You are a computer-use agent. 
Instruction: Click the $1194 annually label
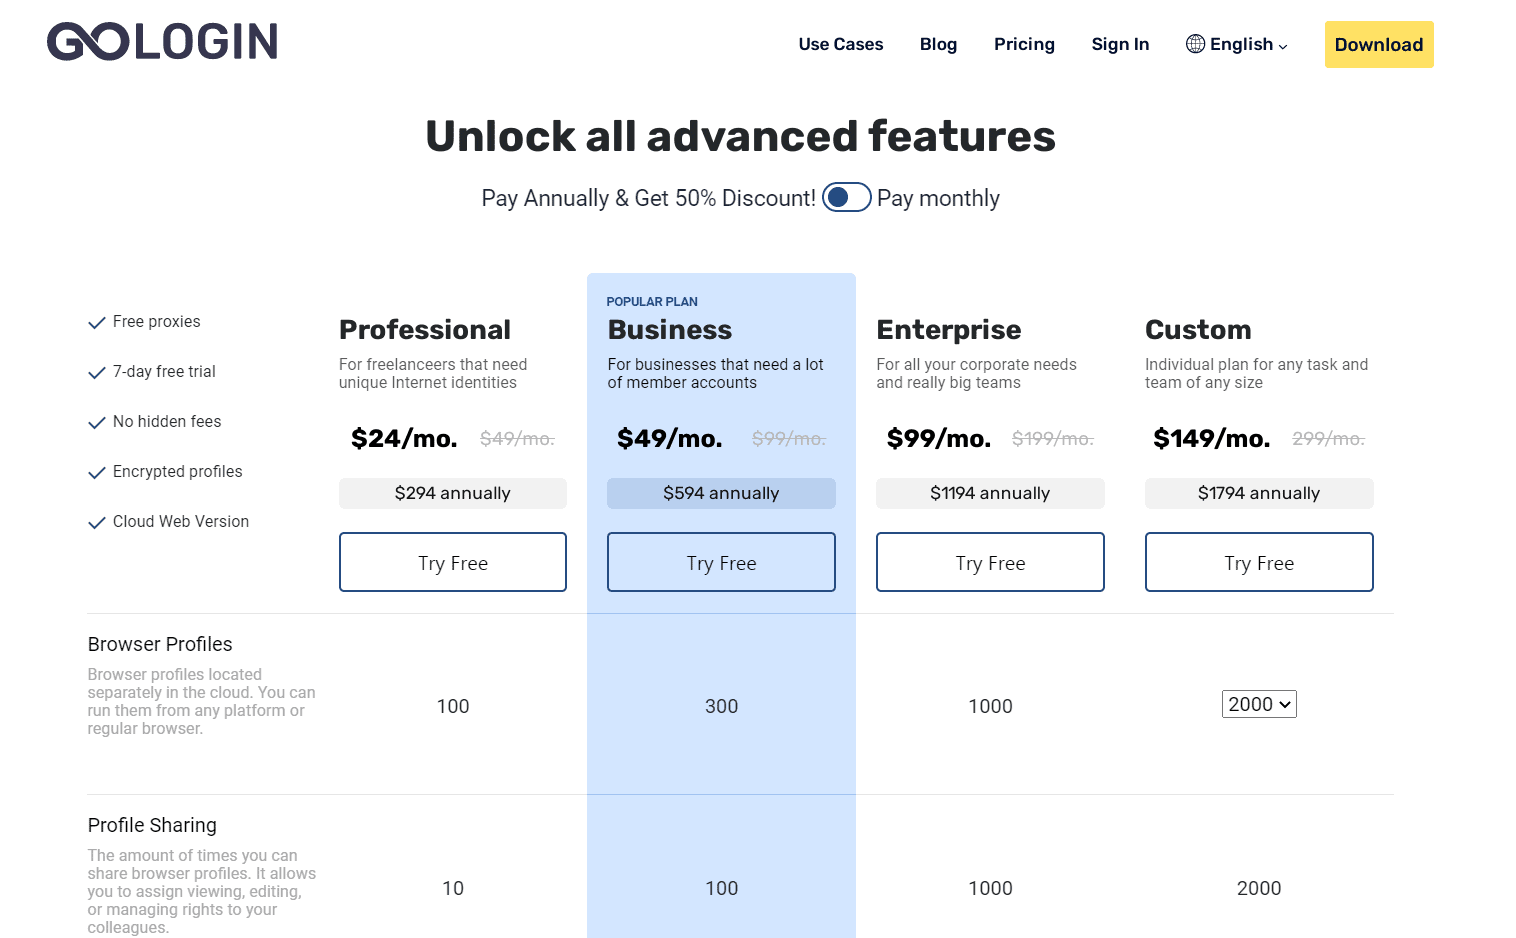pos(990,493)
